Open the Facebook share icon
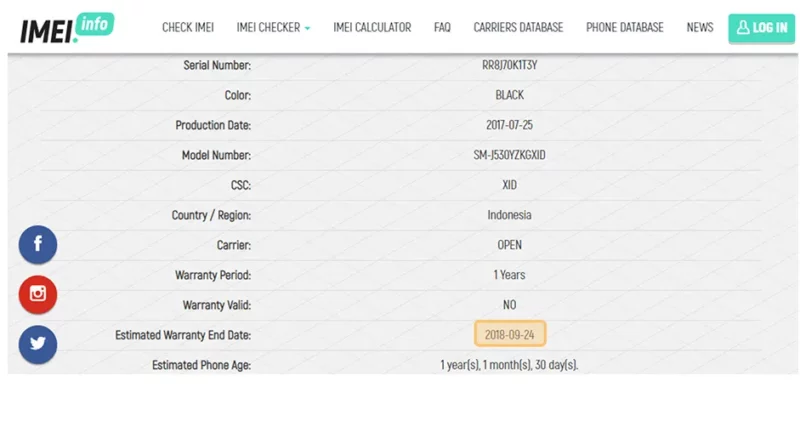Viewport: 800px width, 427px height. click(x=38, y=244)
